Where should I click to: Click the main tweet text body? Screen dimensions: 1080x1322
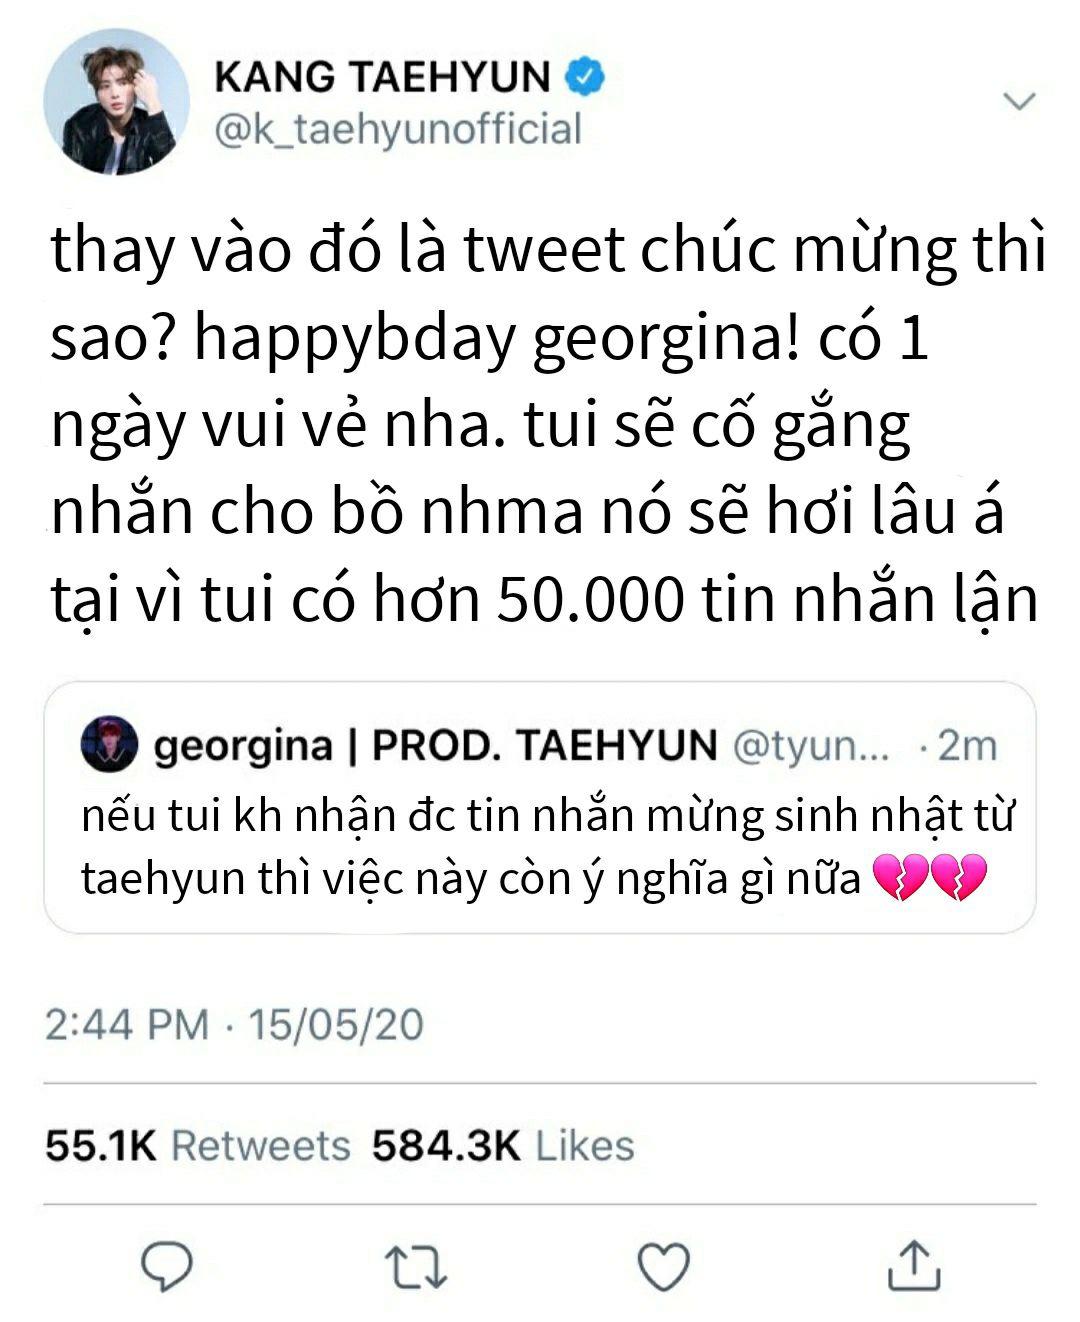(548, 425)
